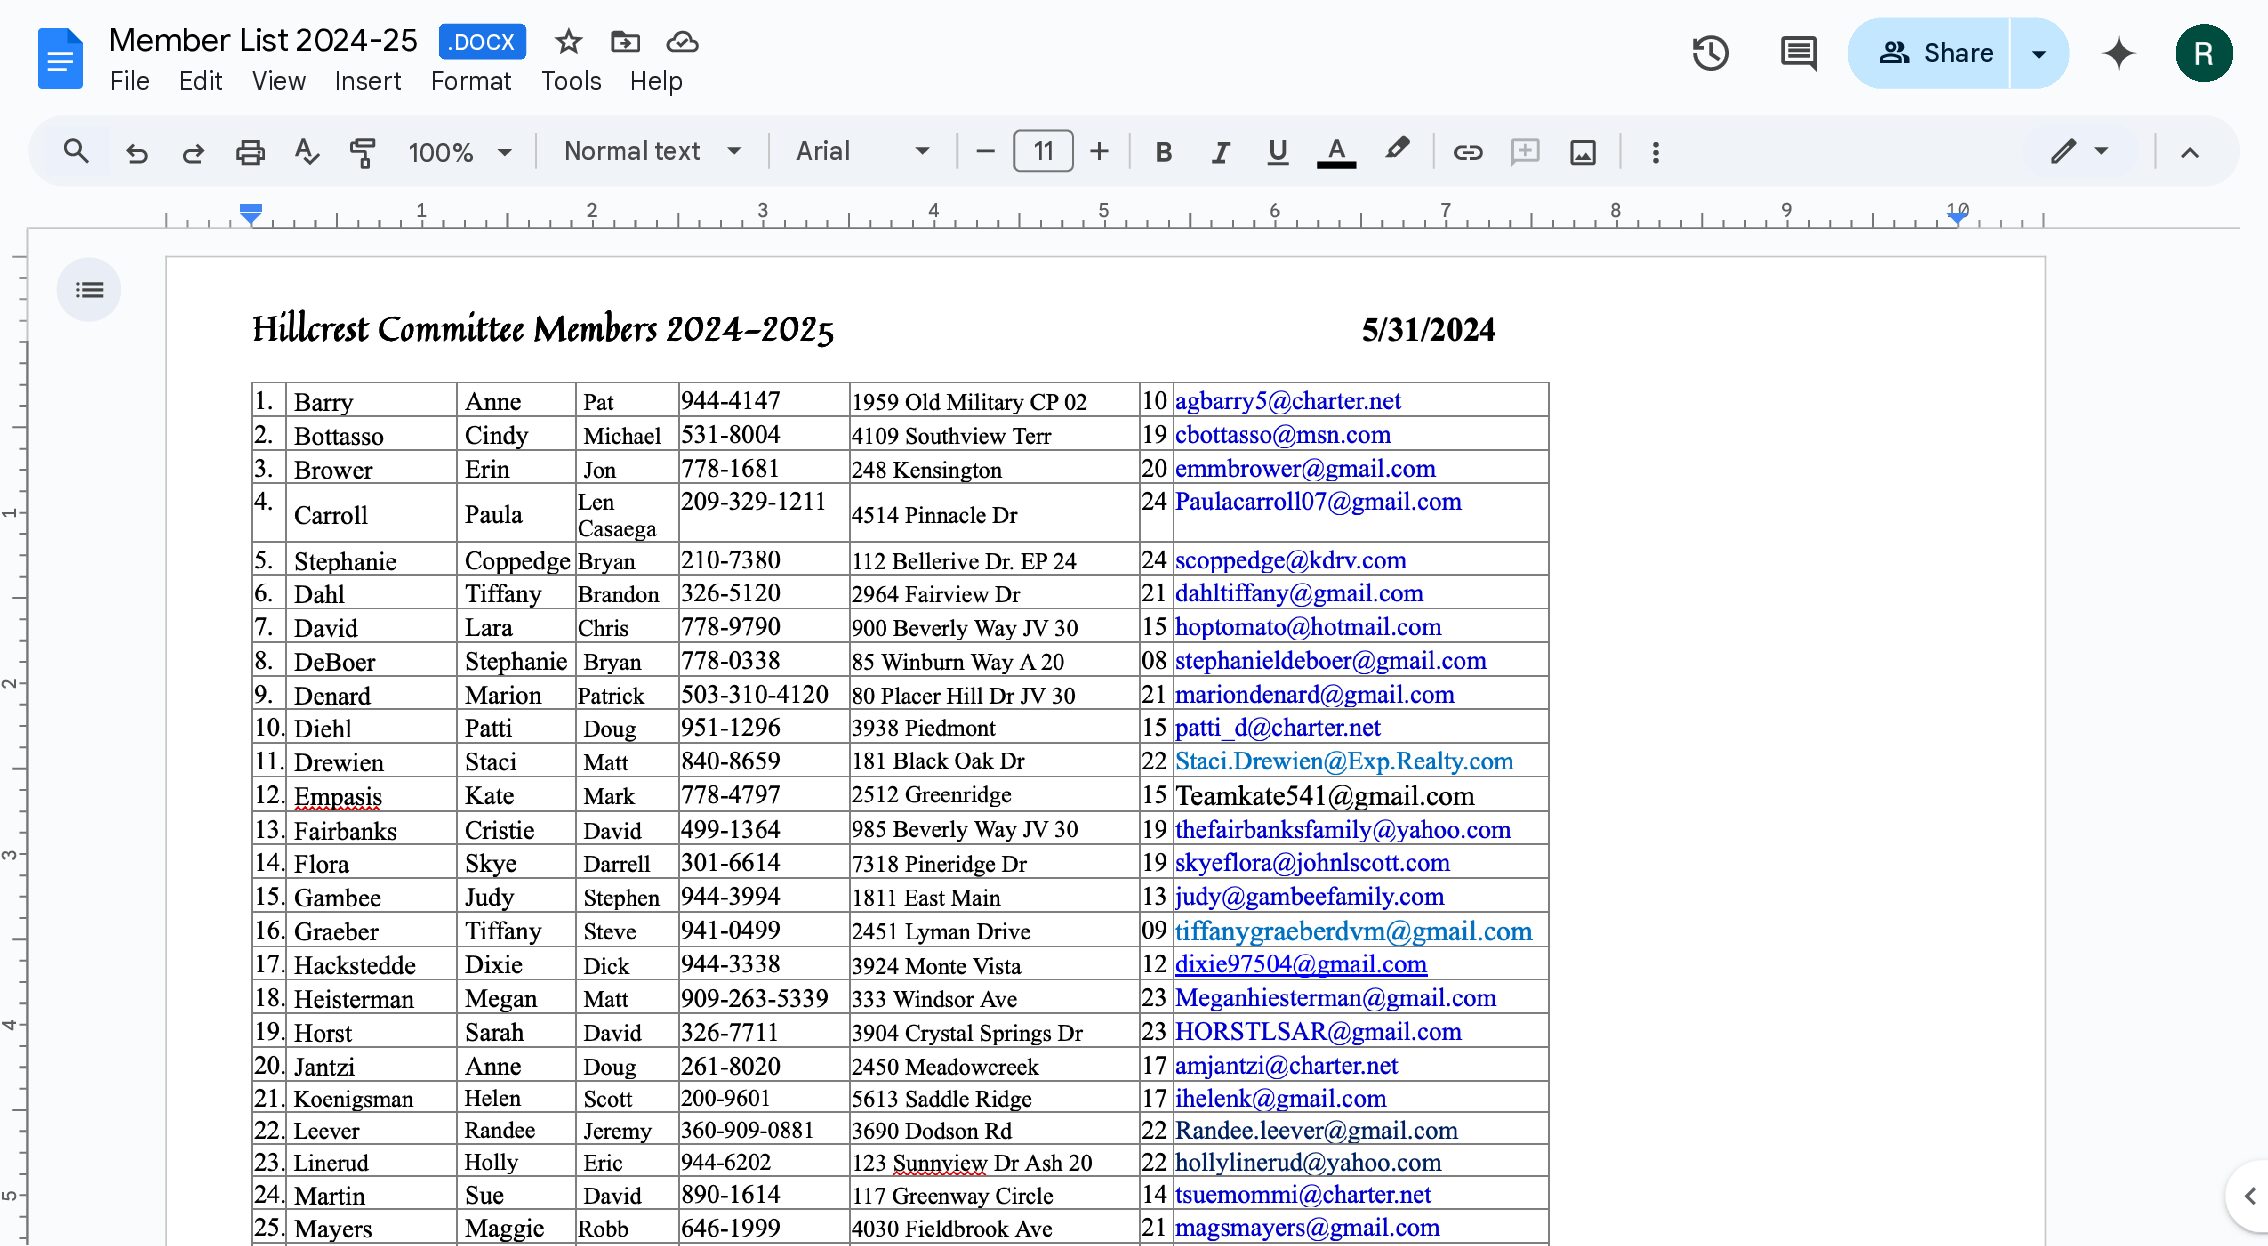The image size is (2268, 1246).
Task: Open the View menu
Action: [278, 82]
